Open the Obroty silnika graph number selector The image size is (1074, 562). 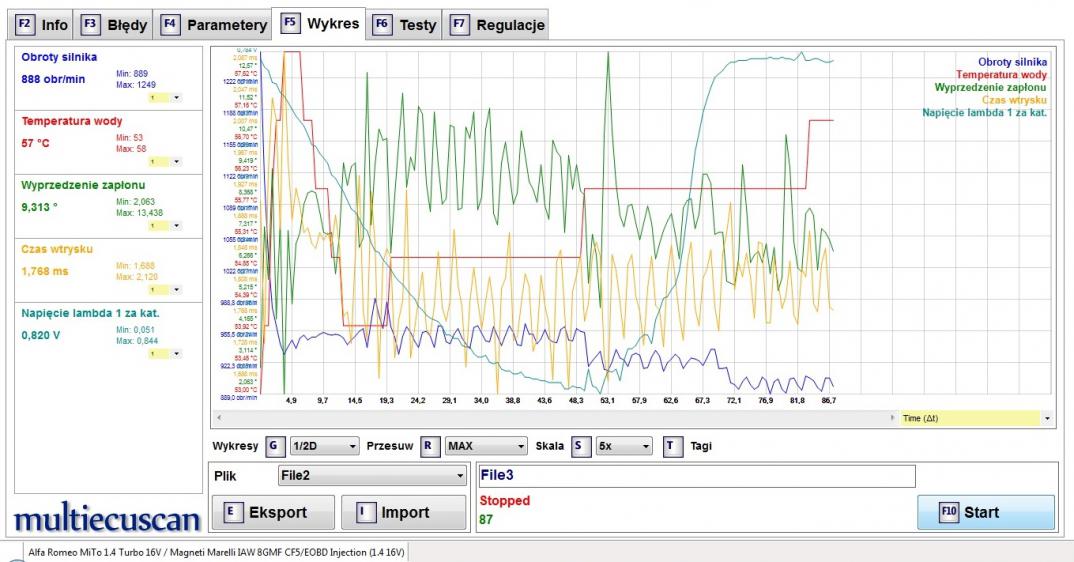pos(164,98)
